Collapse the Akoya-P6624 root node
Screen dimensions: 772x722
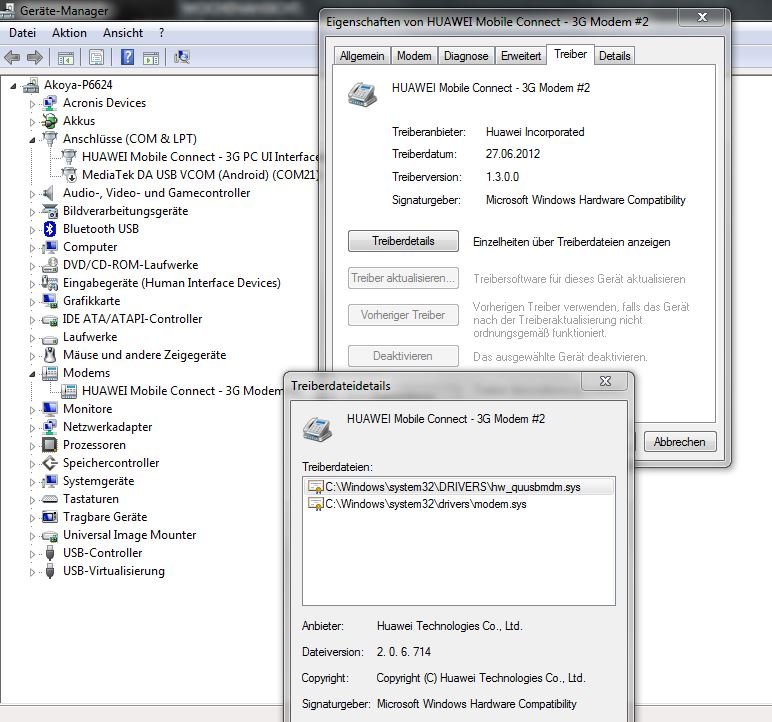click(13, 86)
